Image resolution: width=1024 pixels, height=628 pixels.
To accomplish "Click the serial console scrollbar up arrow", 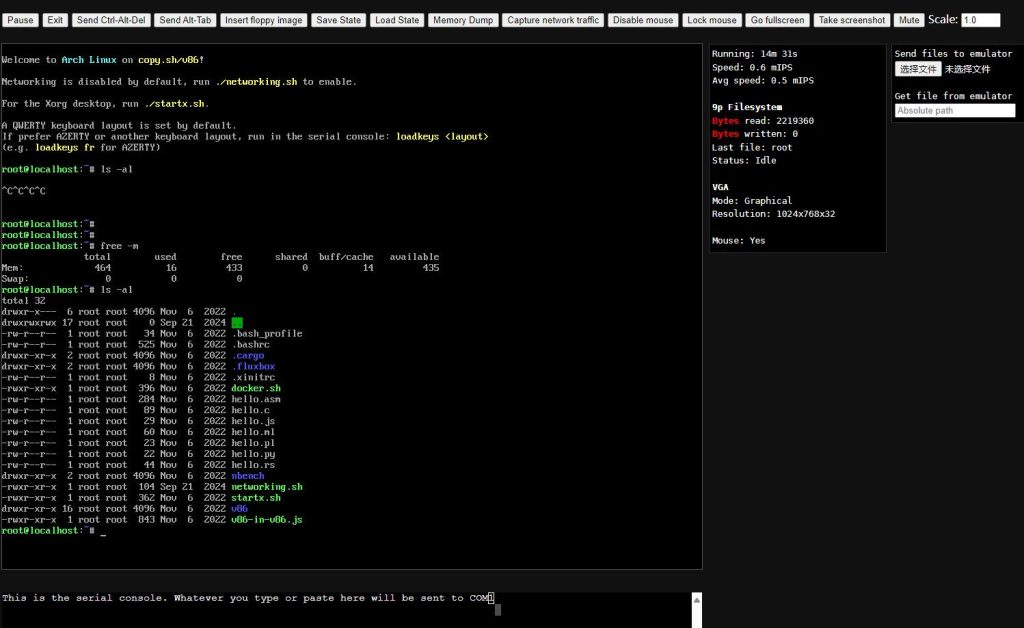I will click(x=697, y=599).
